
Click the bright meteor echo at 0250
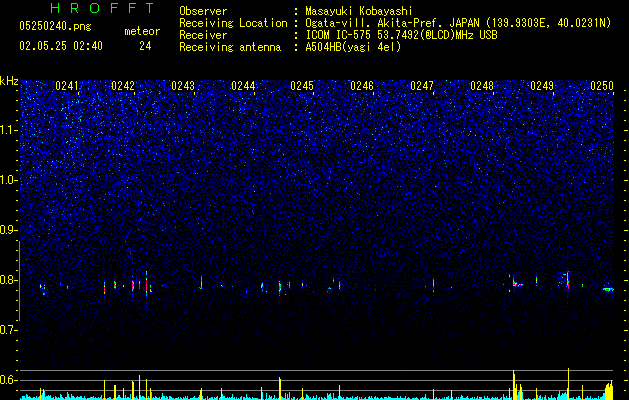609,289
